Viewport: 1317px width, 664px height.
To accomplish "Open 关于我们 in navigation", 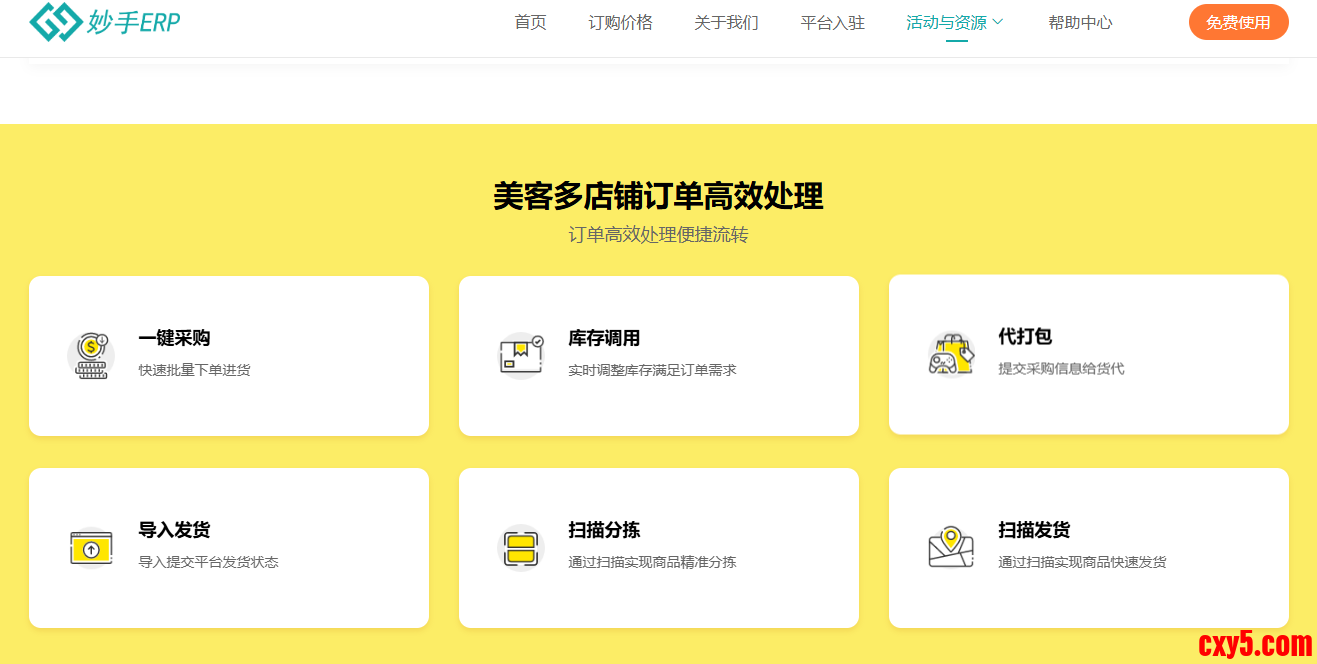I will pyautogui.click(x=726, y=23).
